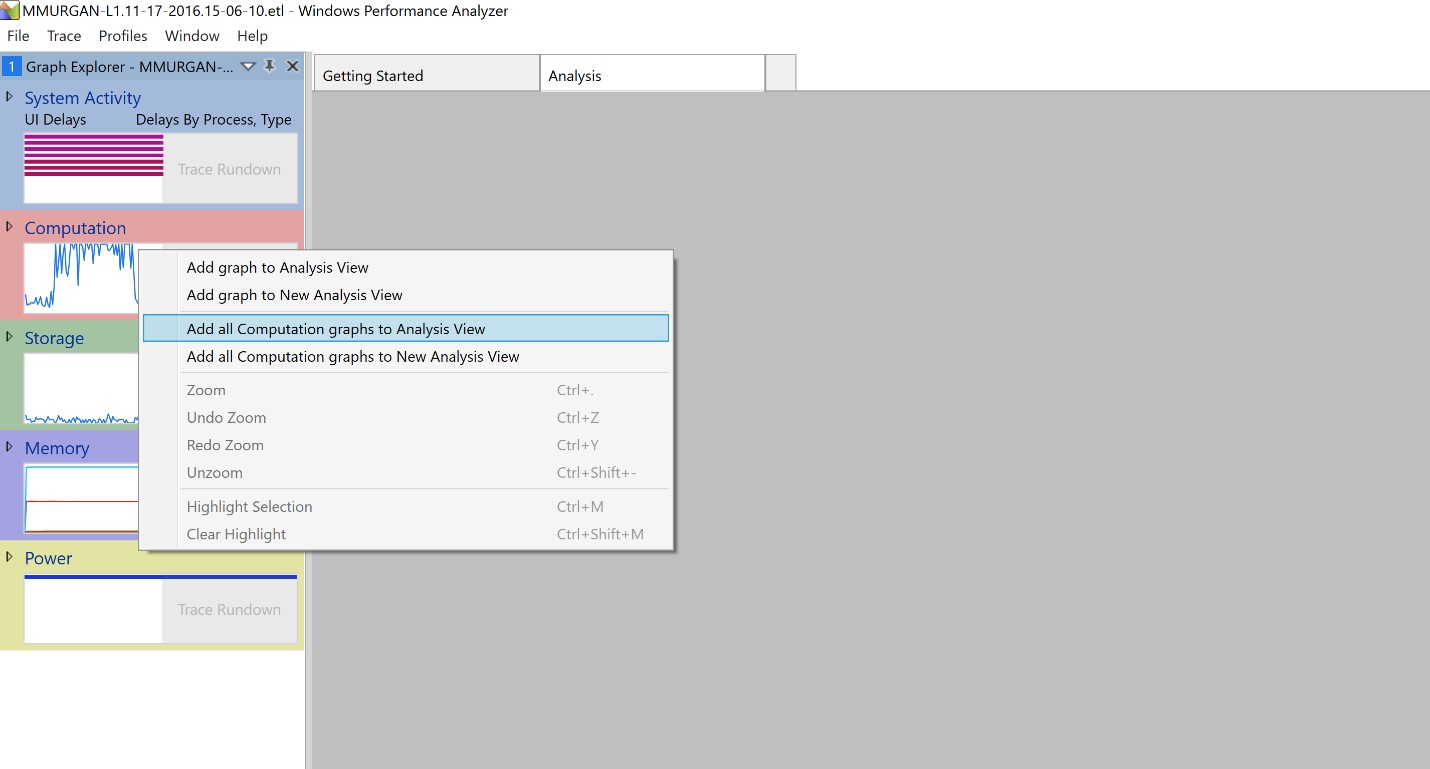The height and width of the screenshot is (769, 1430).
Task: Click the Graph Explorer panel number 1 badge
Action: tap(11, 66)
